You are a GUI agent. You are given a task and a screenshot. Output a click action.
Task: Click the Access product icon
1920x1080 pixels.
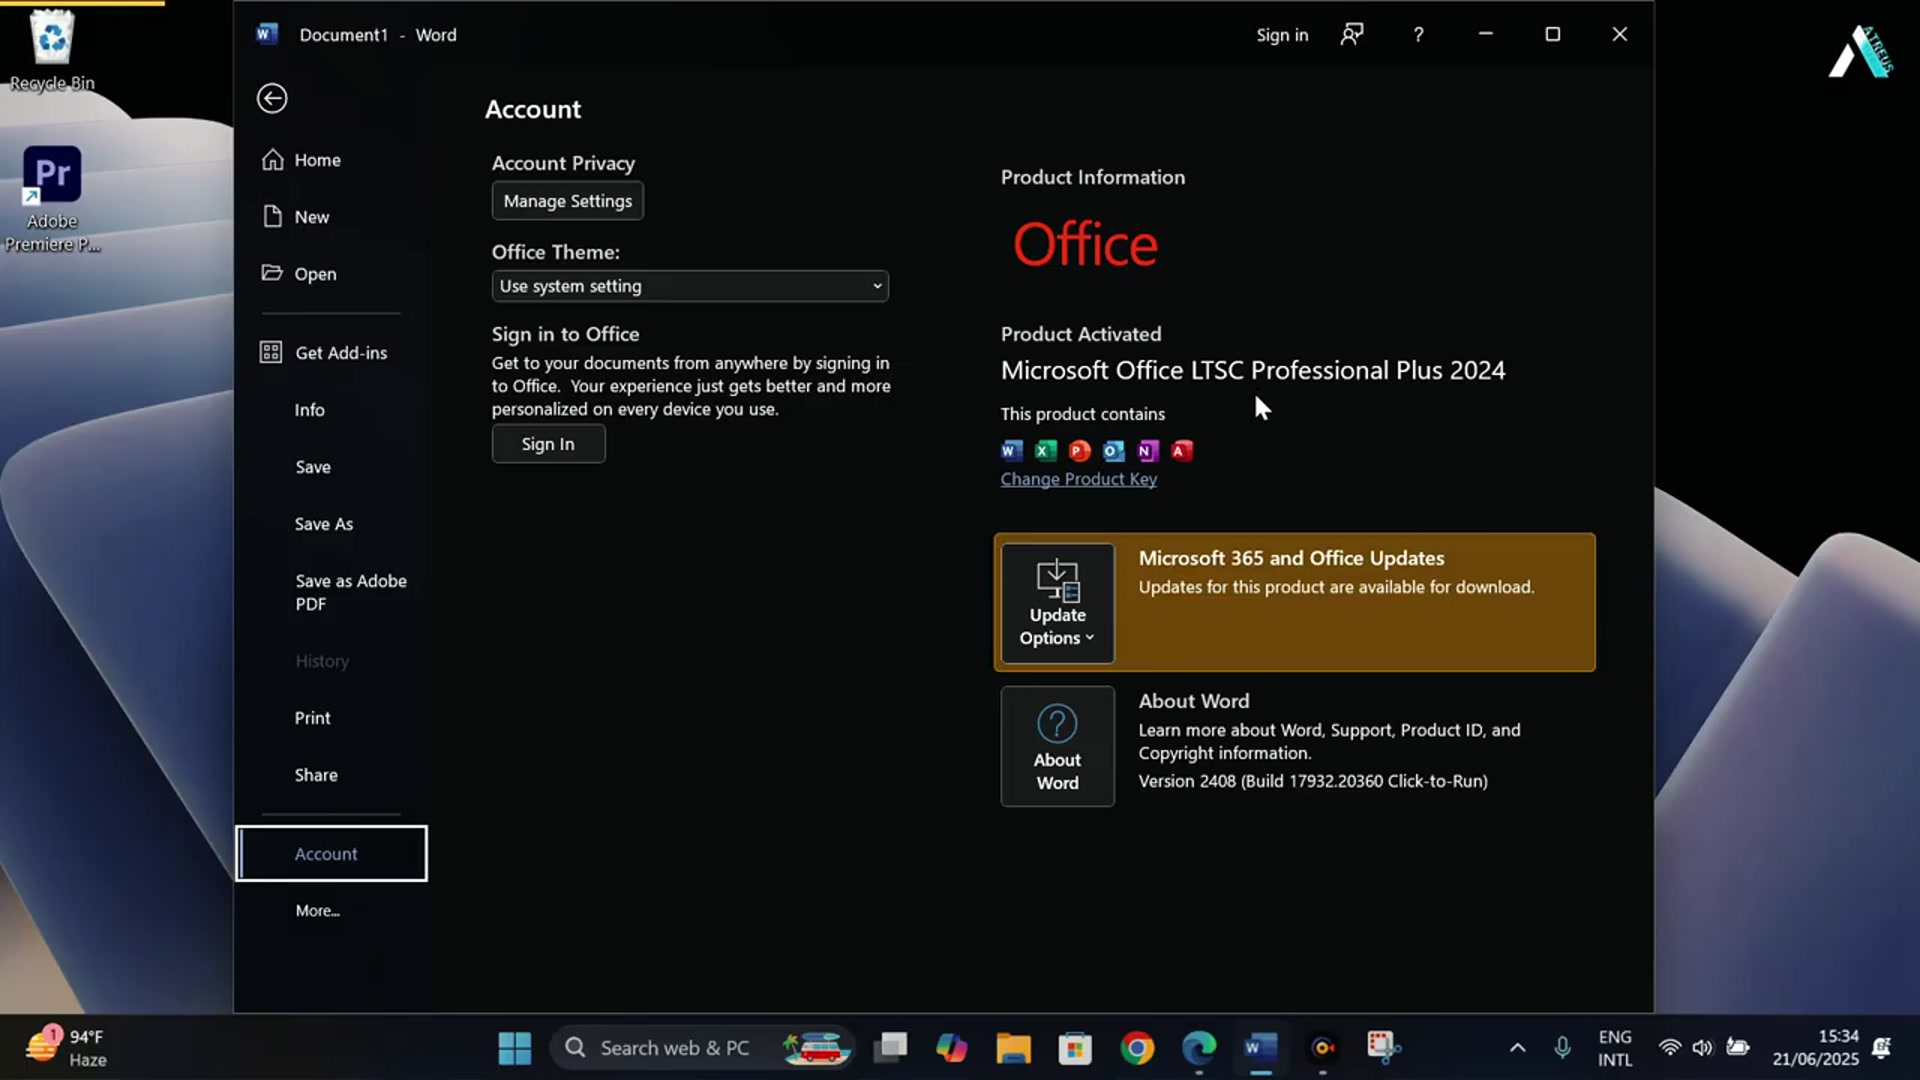pos(1182,450)
